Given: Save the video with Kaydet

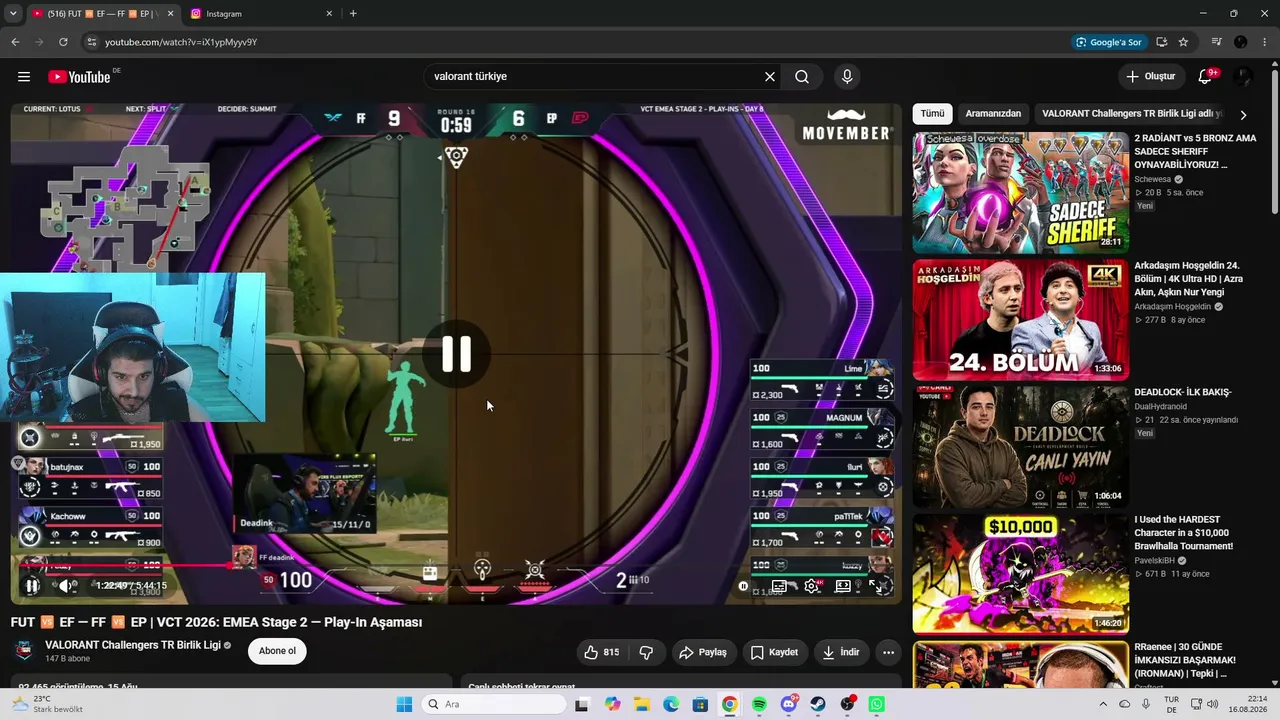Looking at the screenshot, I should tap(774, 652).
